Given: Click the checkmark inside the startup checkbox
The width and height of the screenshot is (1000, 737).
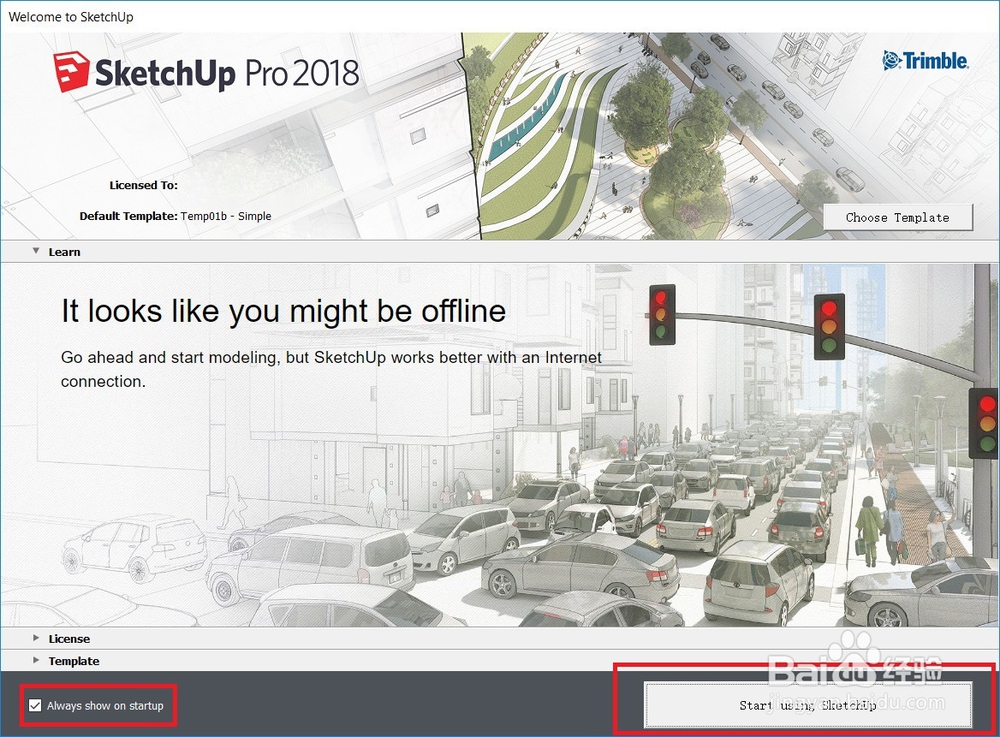Looking at the screenshot, I should 36,705.
